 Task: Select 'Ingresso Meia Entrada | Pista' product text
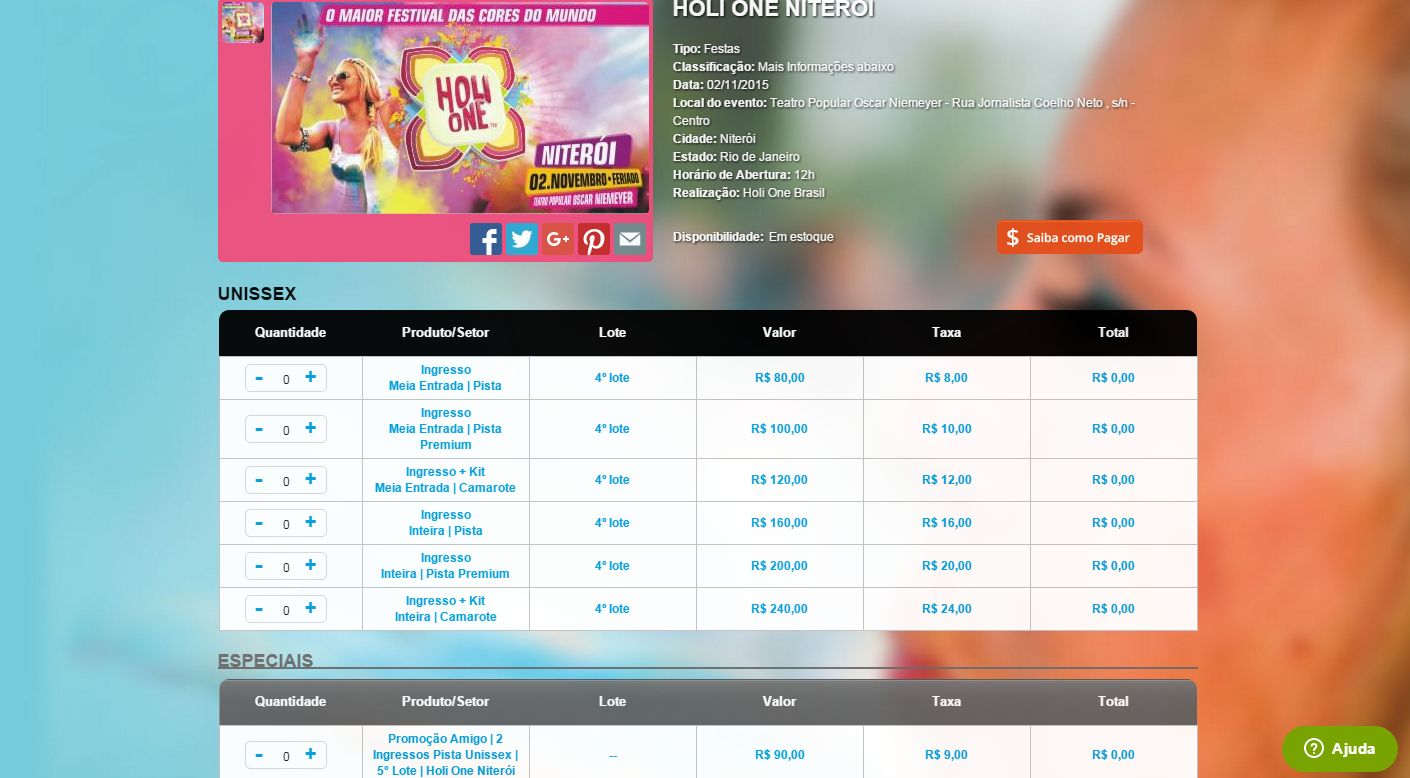pyautogui.click(x=445, y=378)
